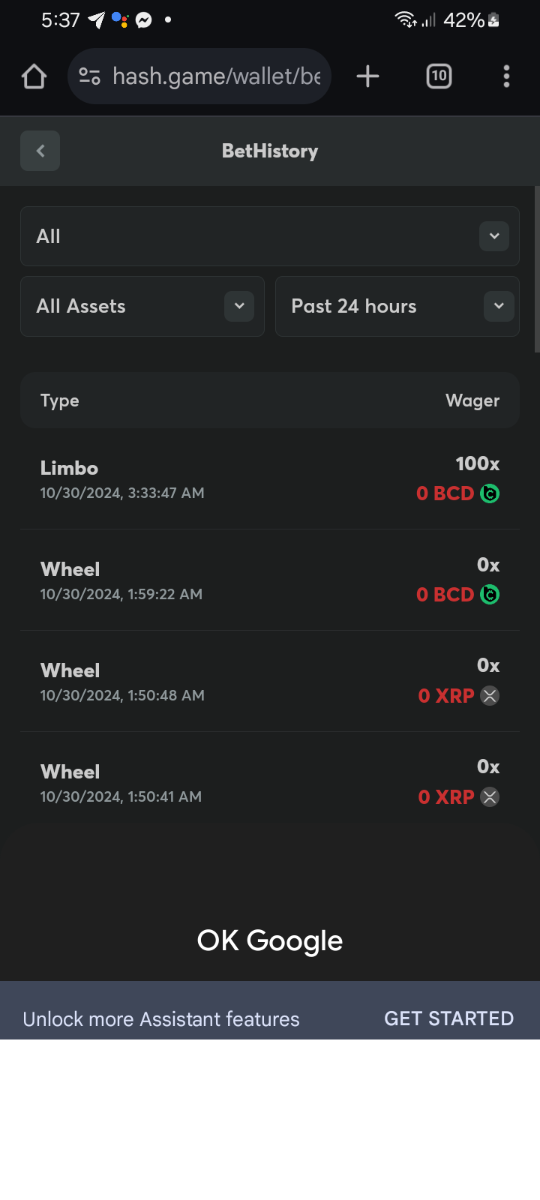Tap GET STARTED for Assistant features
Image resolution: width=540 pixels, height=1200 pixels.
tap(449, 1018)
